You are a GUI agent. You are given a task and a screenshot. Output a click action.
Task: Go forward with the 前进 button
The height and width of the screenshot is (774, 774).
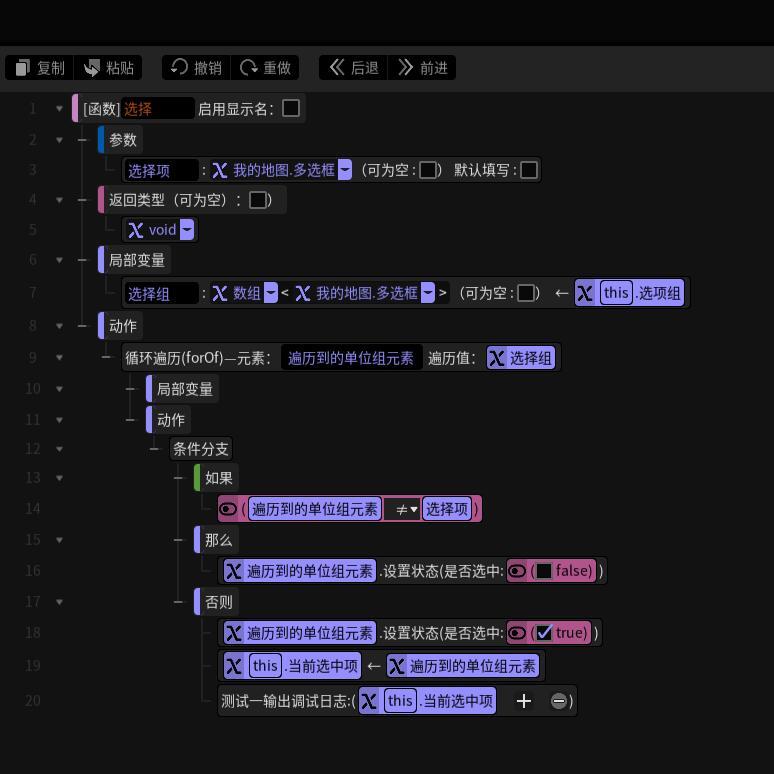[x=422, y=68]
